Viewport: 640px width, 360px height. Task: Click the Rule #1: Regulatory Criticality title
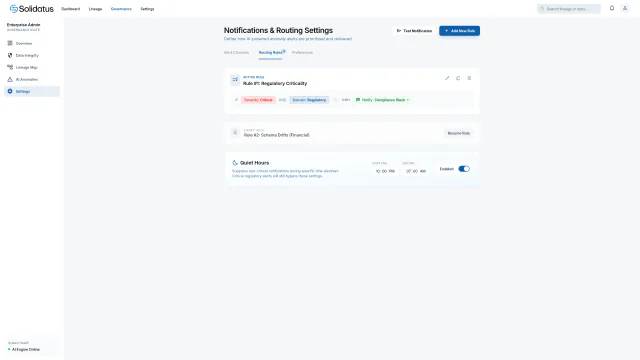coord(275,83)
